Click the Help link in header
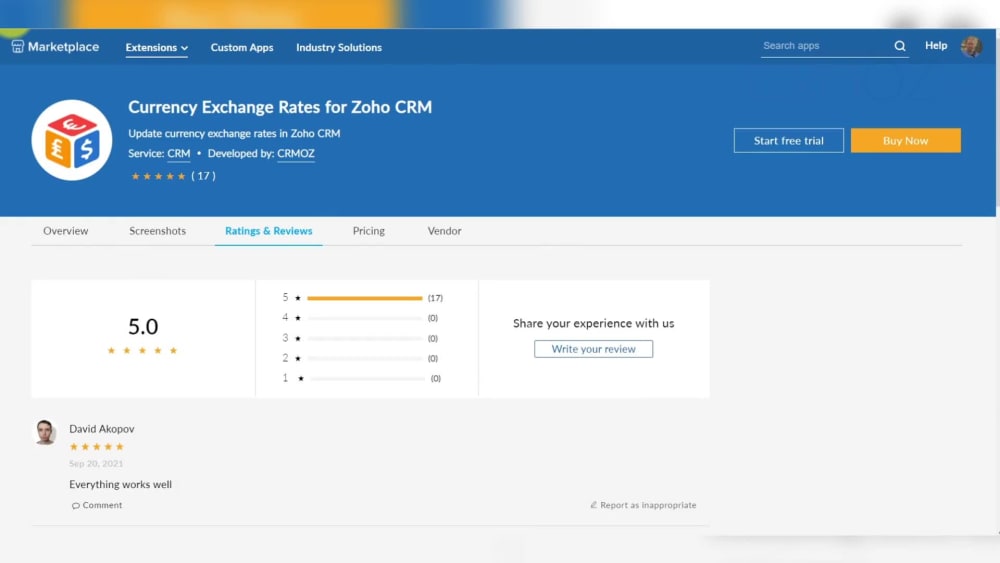Screen dimensions: 1000x563 coord(936,46)
